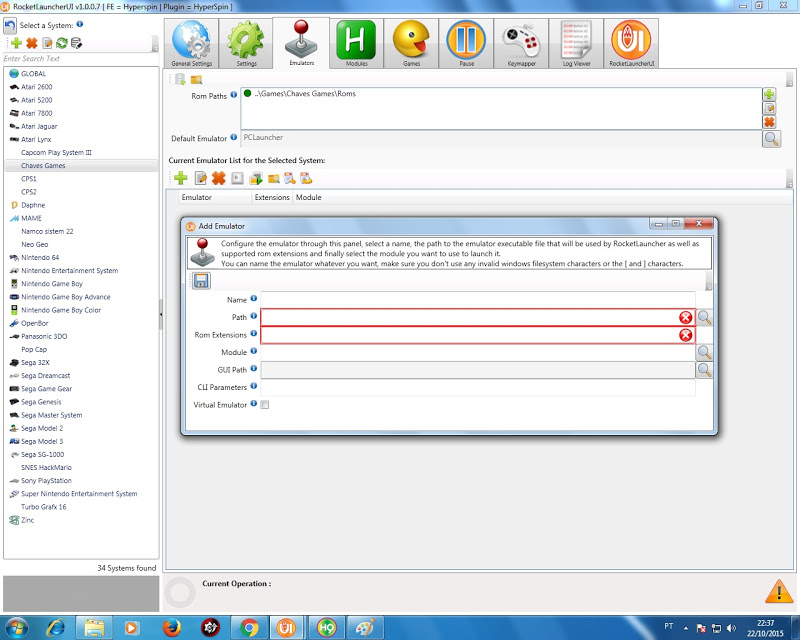Click the red error icon in the Path field

point(686,317)
